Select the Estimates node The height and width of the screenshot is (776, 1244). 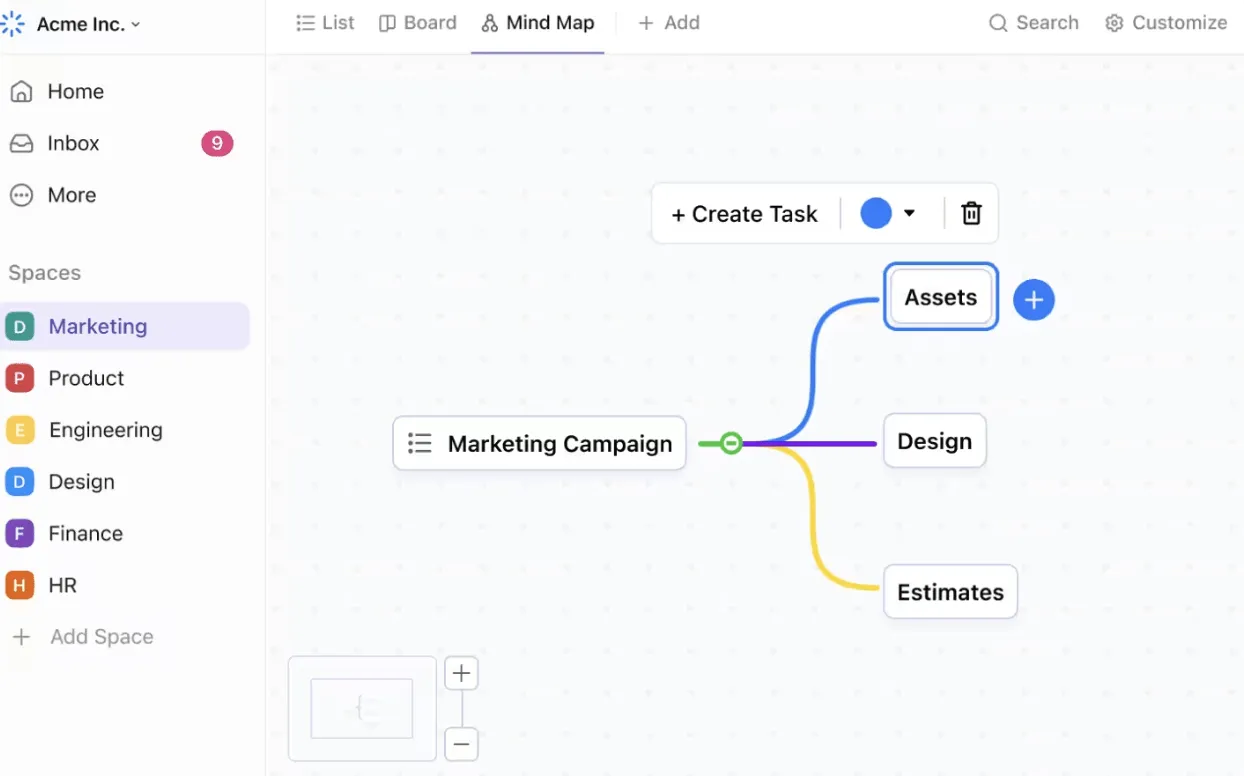pos(950,592)
